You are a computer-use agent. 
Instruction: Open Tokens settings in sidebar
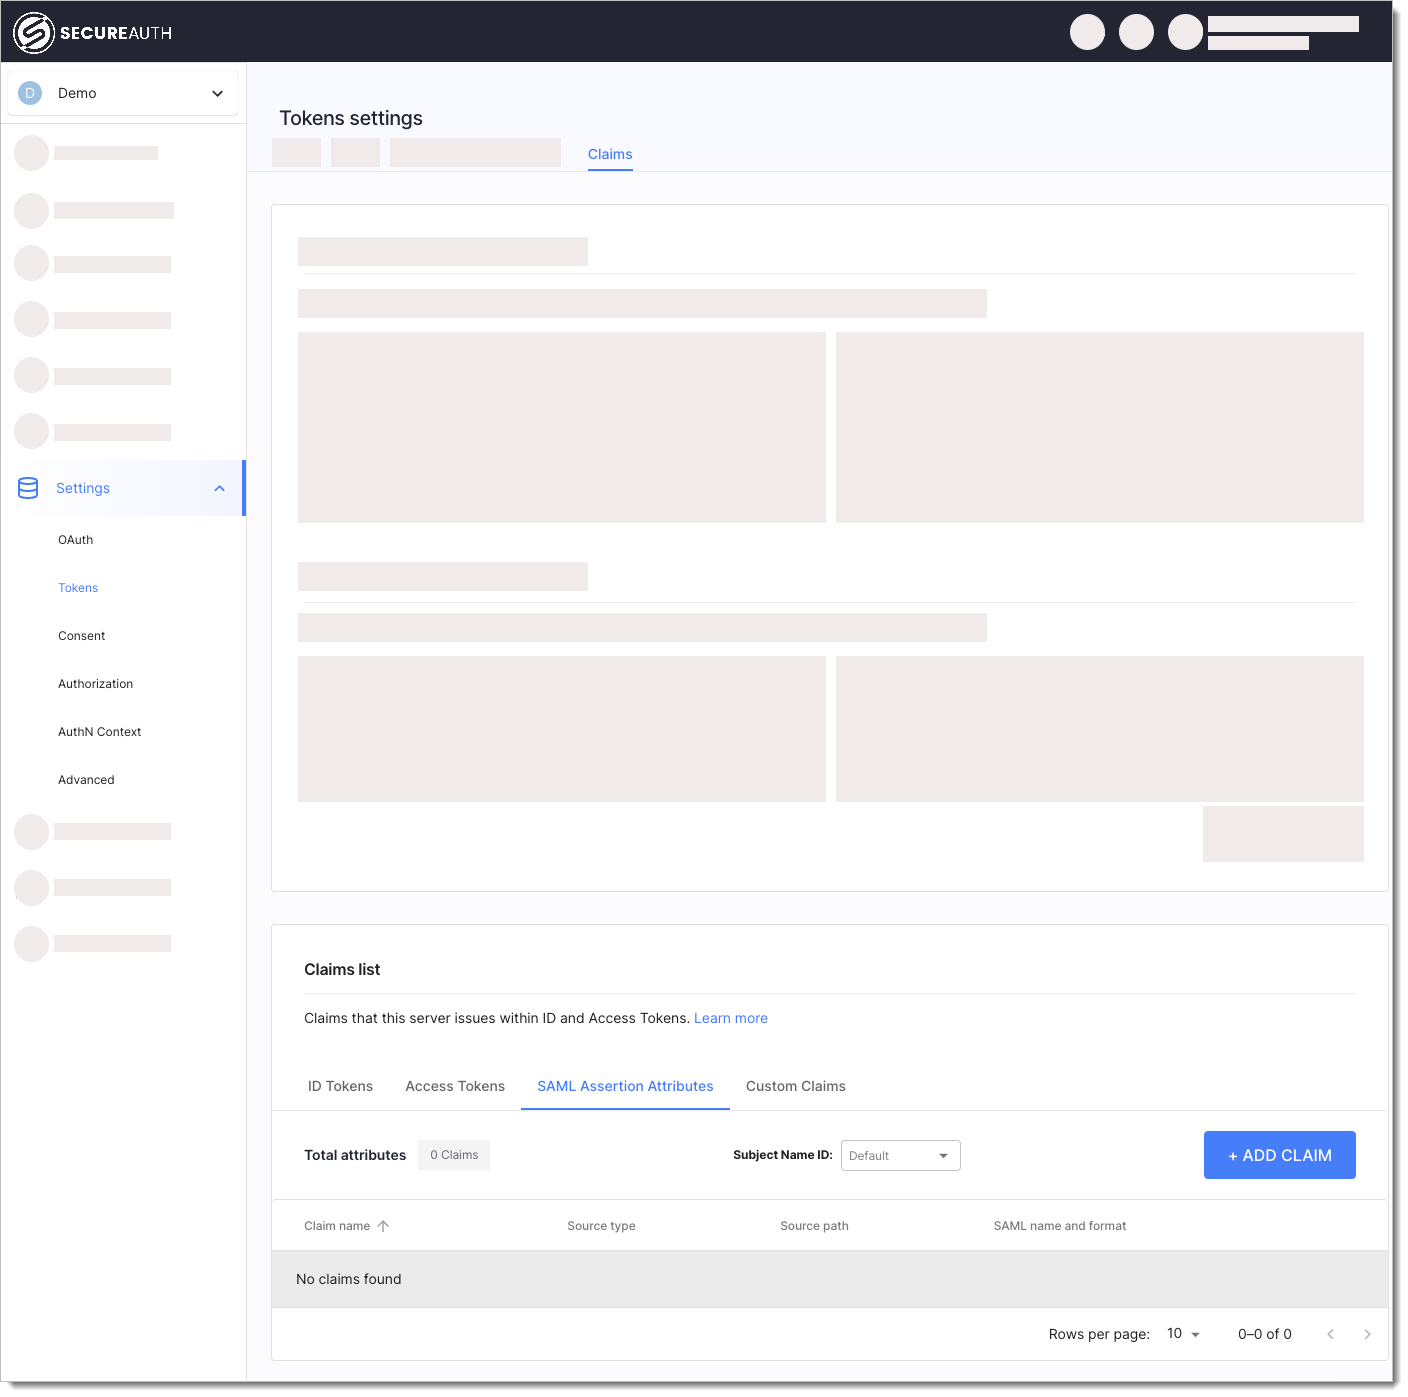click(78, 588)
